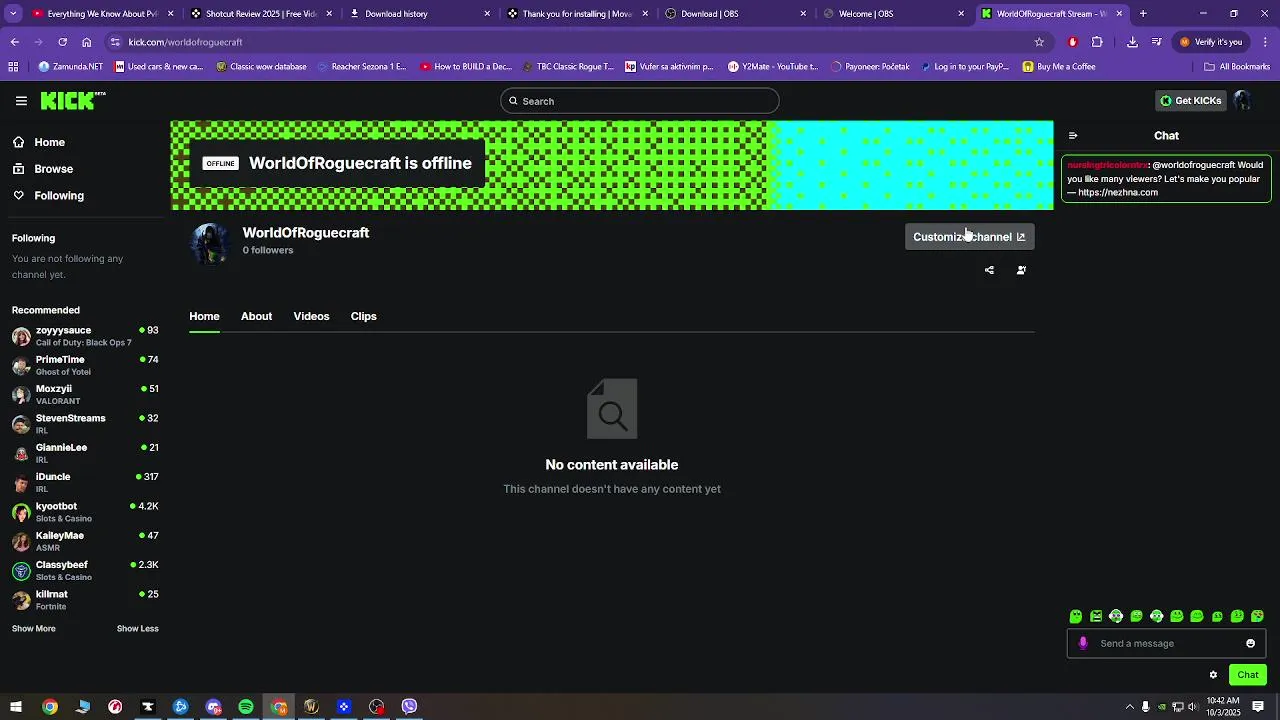Click Get KICKs button
This screenshot has width=1280, height=720.
tap(1190, 101)
